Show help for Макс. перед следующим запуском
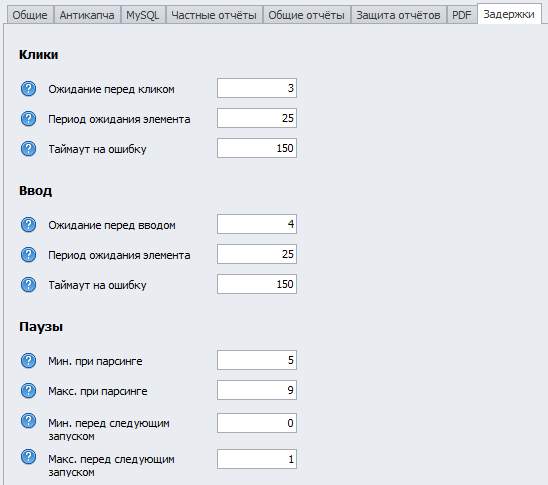The height and width of the screenshot is (485, 548). pos(28,457)
